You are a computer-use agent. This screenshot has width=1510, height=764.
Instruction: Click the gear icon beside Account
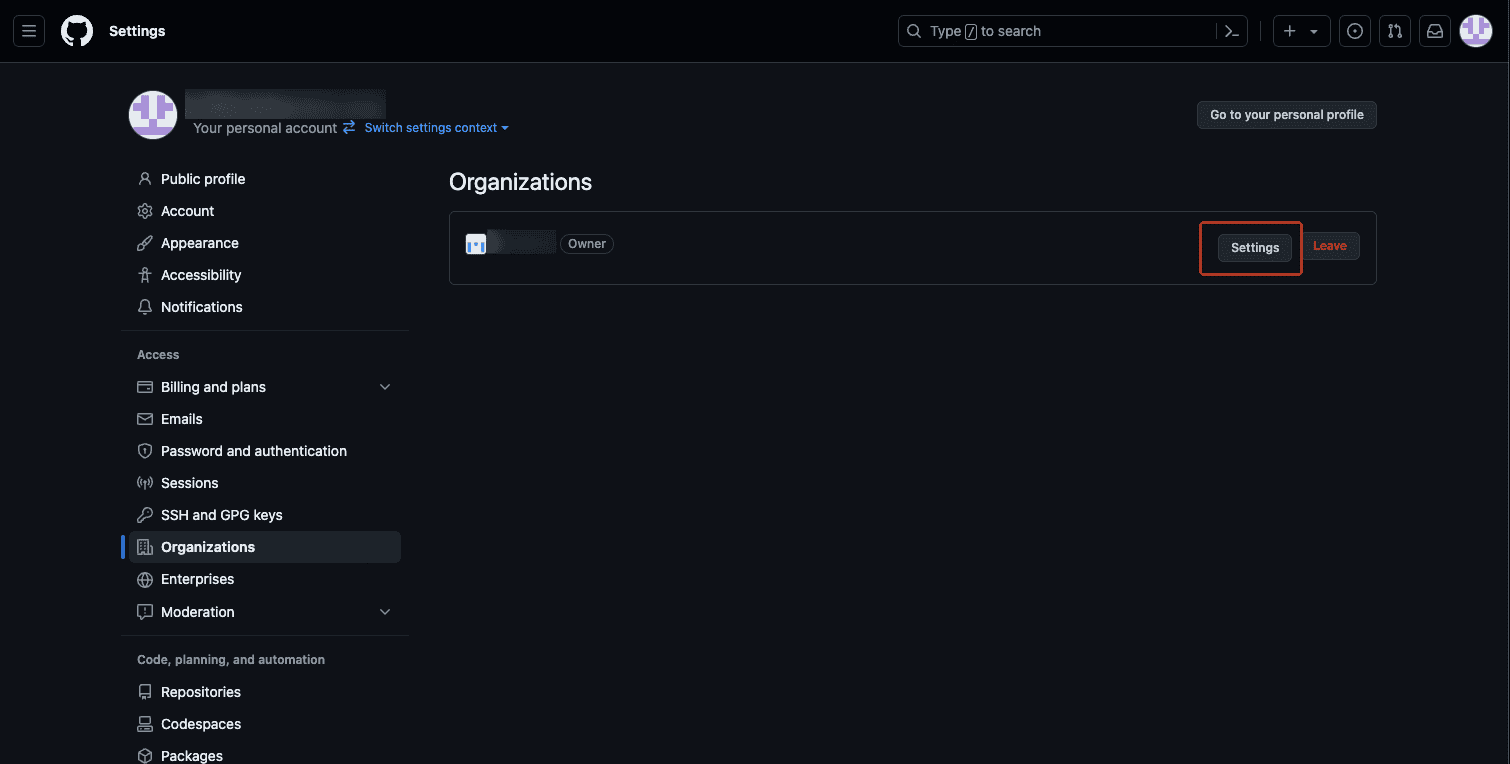(145, 211)
